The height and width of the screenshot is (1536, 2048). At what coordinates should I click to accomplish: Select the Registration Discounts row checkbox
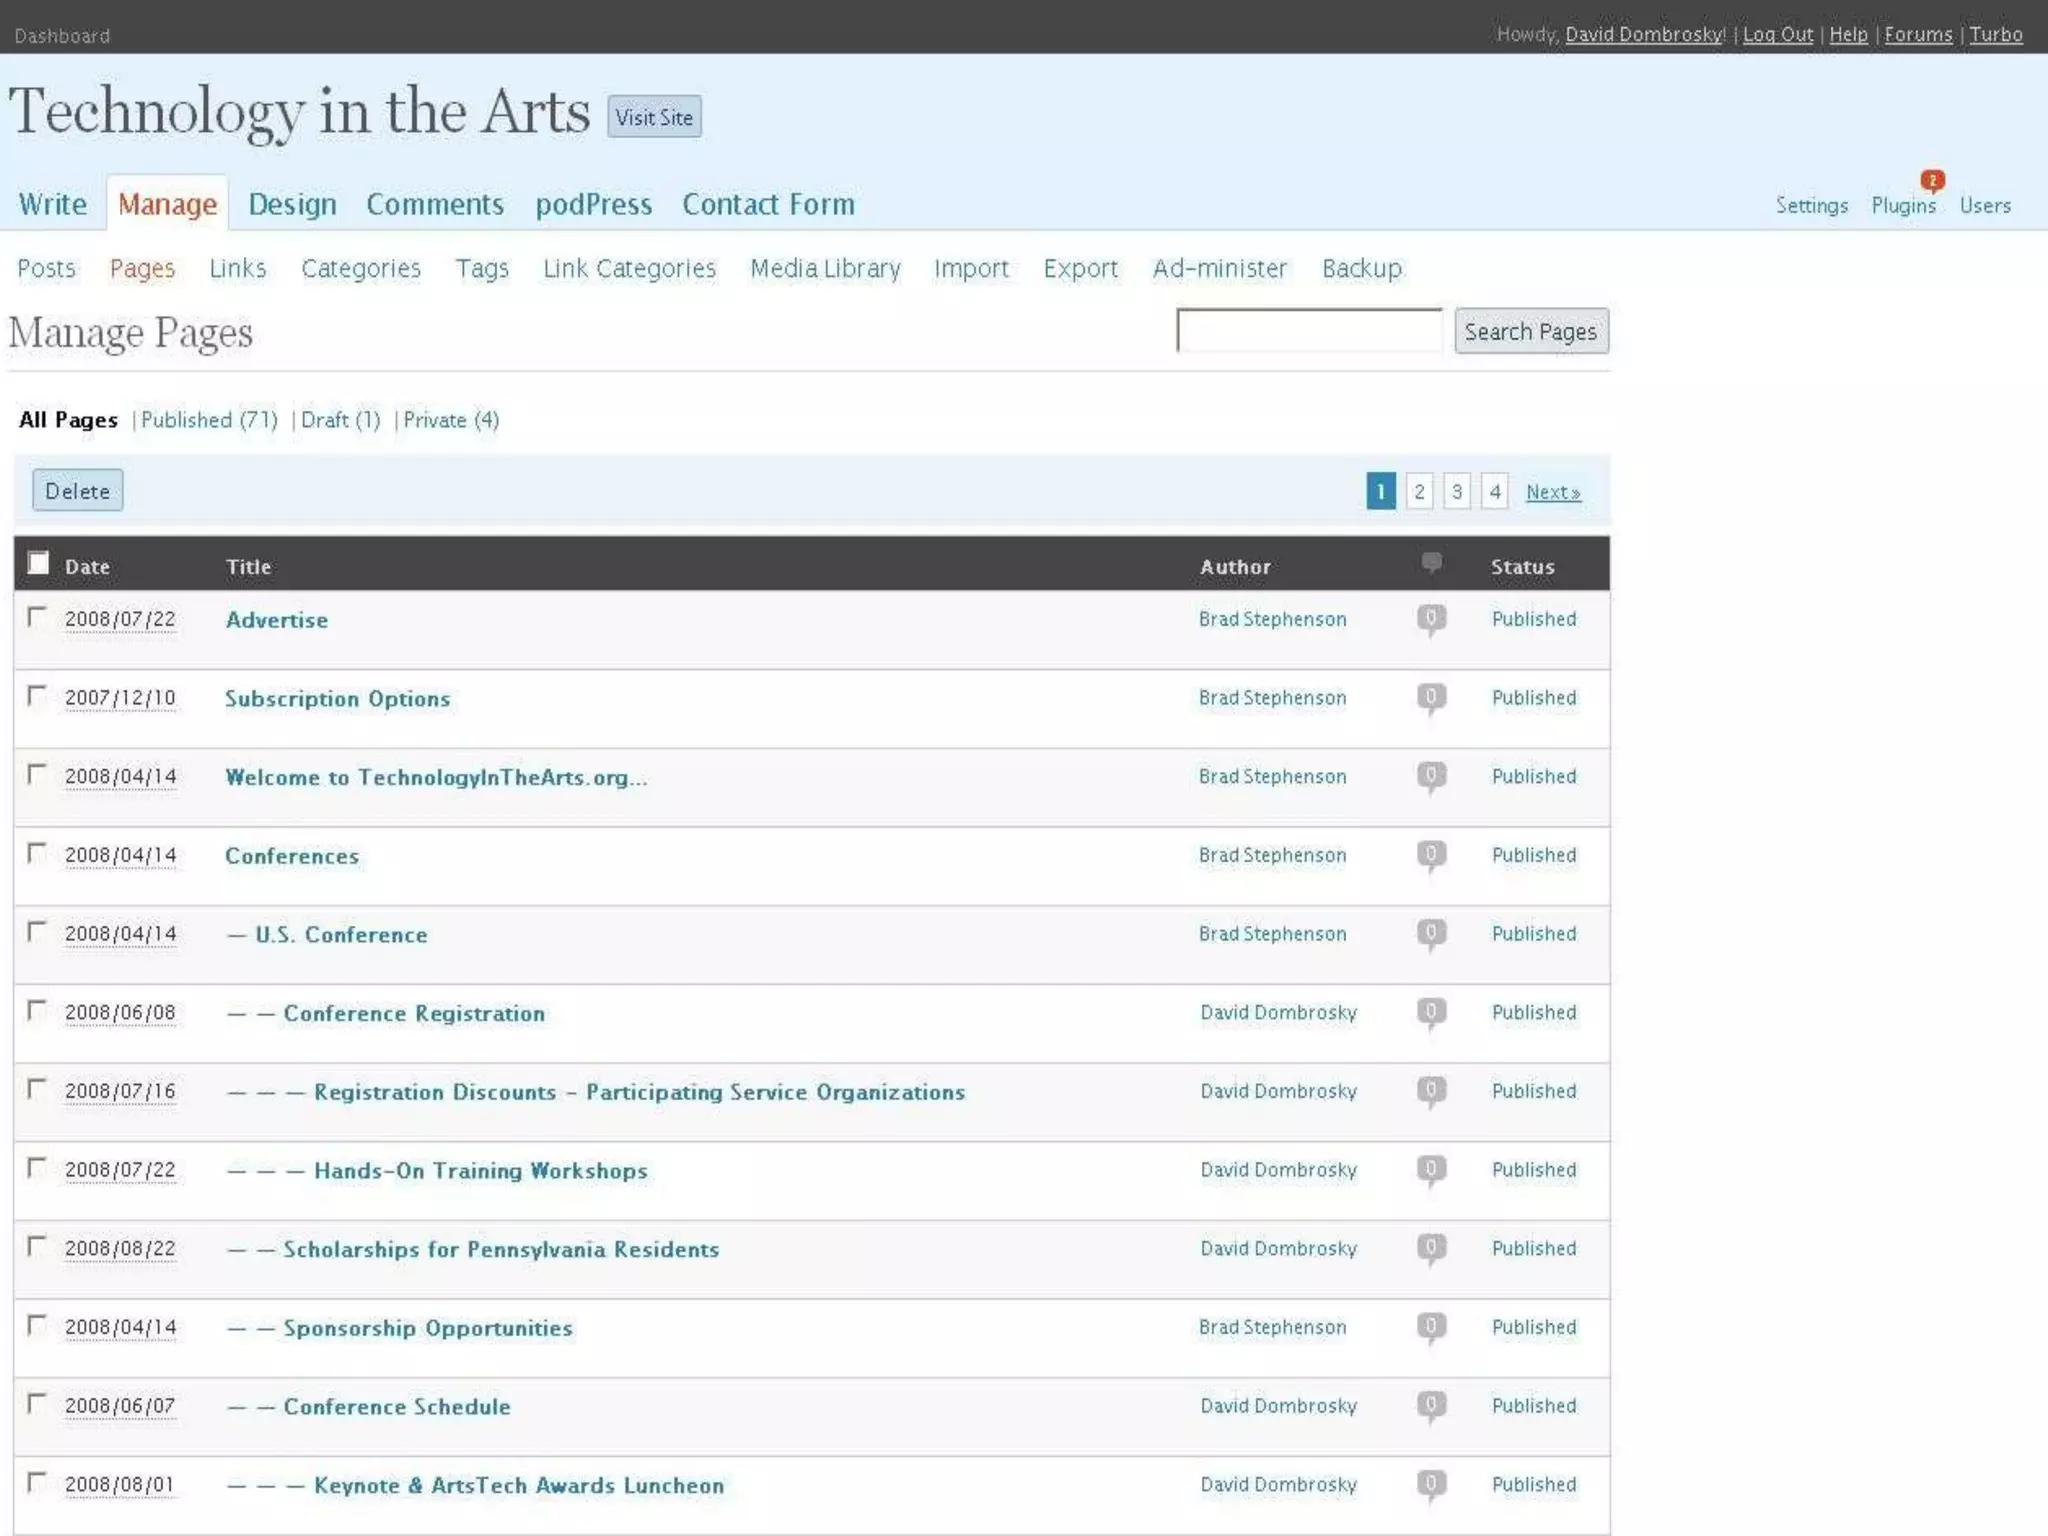click(x=37, y=1089)
